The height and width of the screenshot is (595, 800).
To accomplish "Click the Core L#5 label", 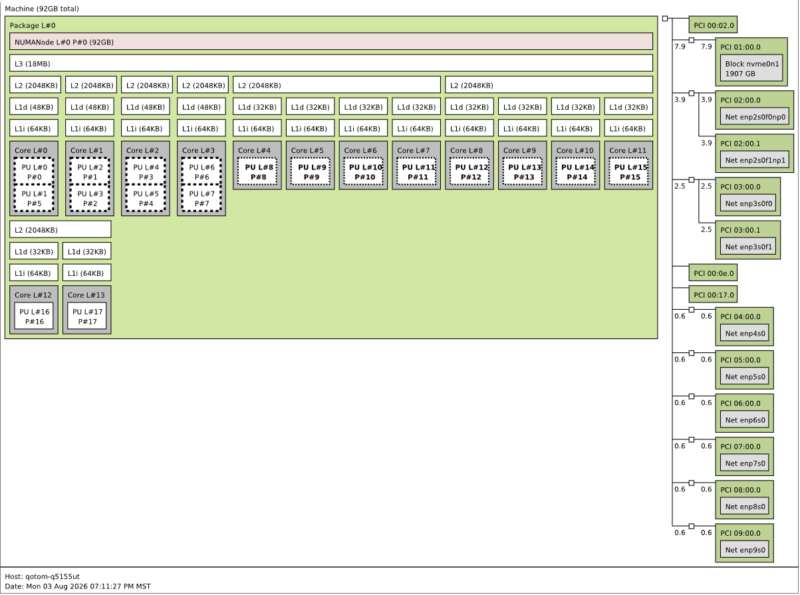I will [307, 151].
